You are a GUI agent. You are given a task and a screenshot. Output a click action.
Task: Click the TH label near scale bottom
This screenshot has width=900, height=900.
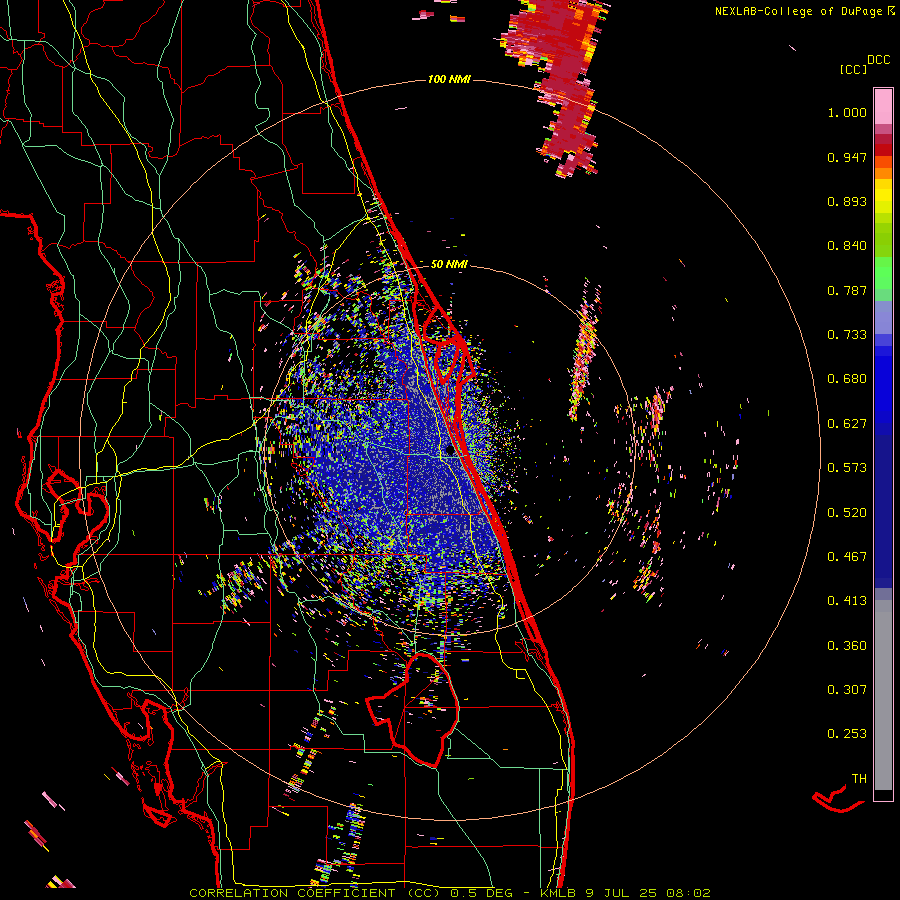tap(859, 779)
